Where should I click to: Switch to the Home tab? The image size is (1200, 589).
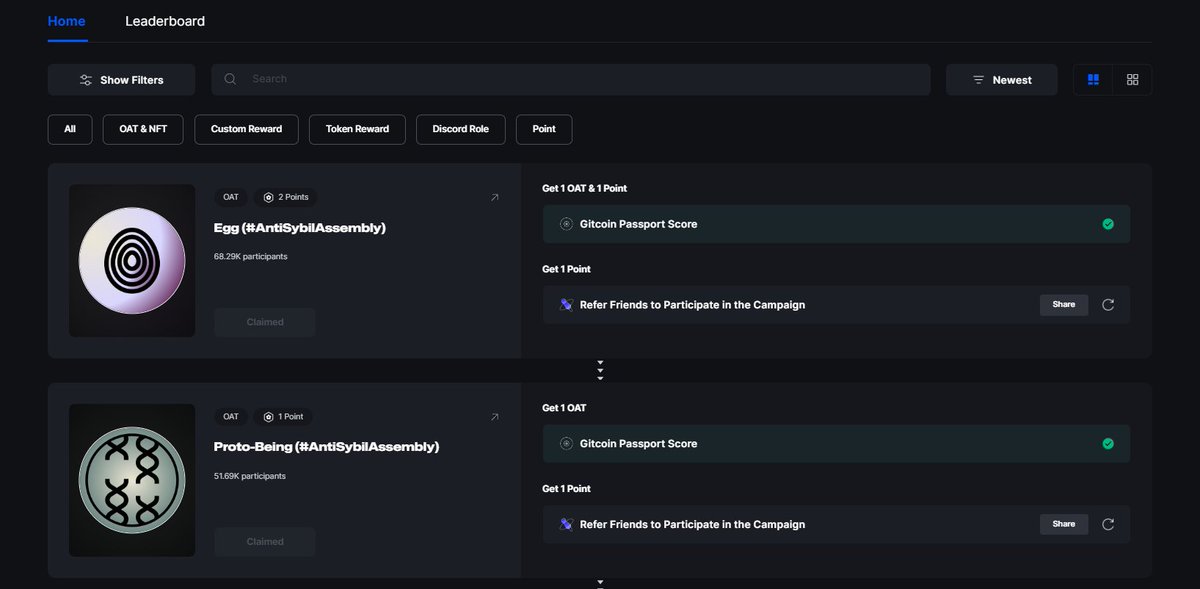67,21
